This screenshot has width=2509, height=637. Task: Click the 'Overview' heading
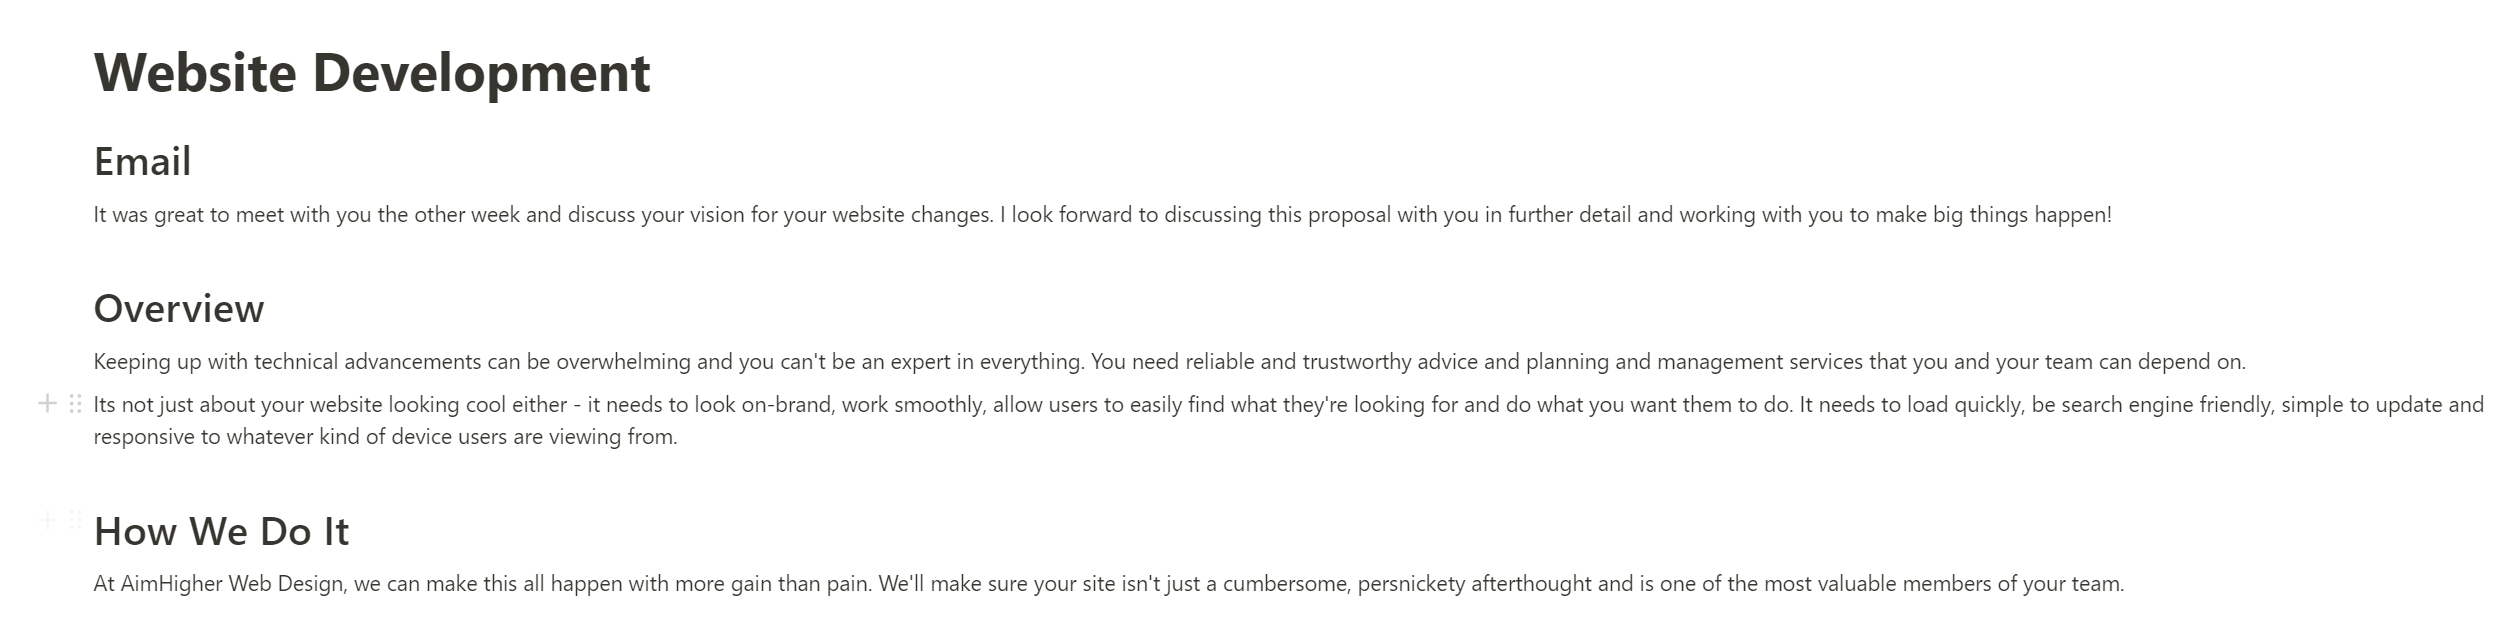(x=178, y=309)
